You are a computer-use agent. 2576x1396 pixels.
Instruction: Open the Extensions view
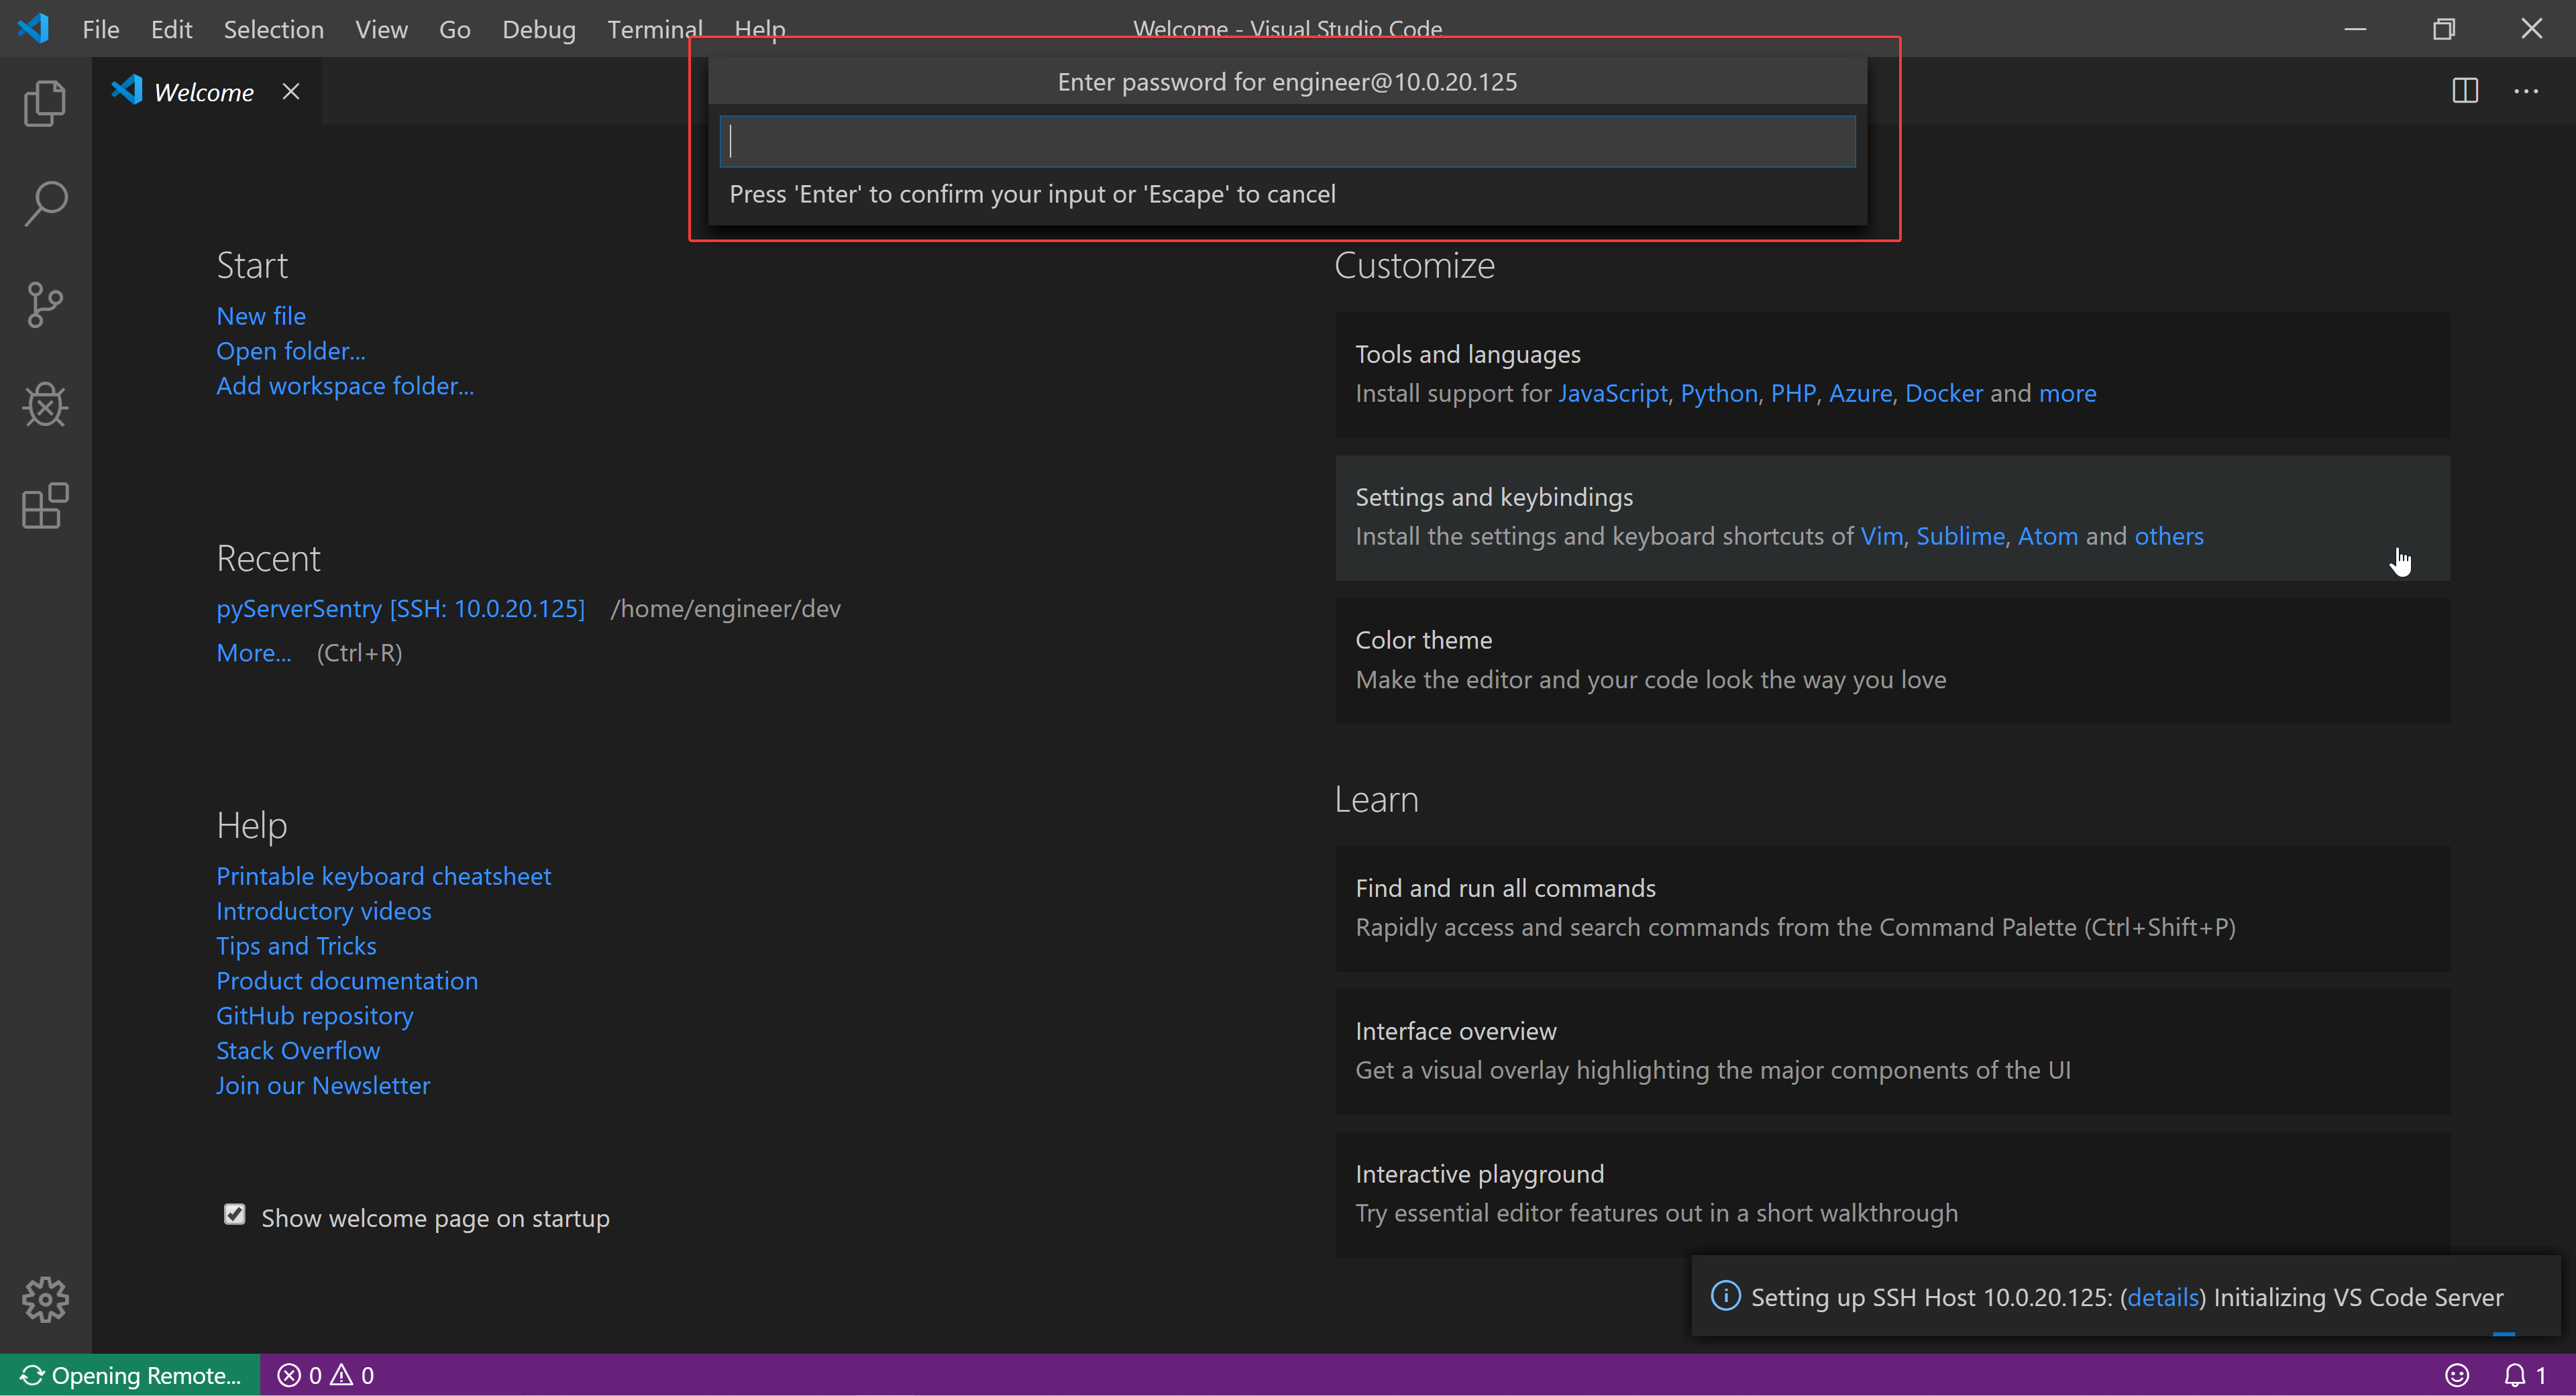45,506
